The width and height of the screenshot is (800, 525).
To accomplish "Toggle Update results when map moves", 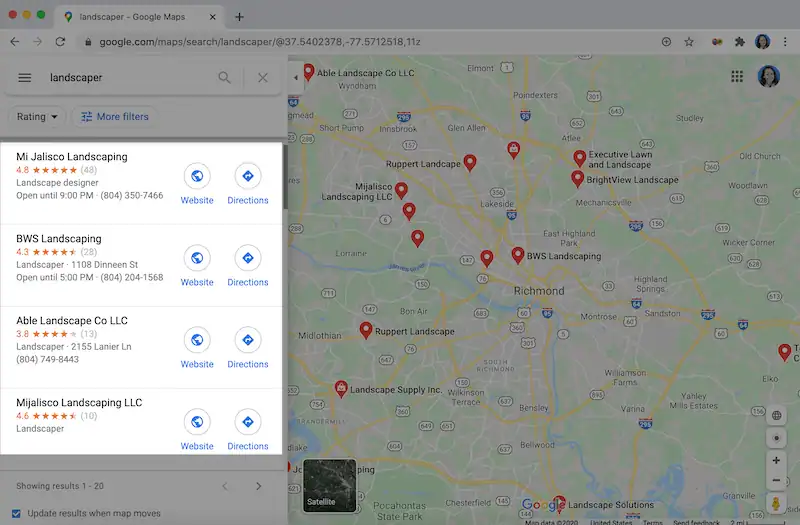I will click(x=17, y=513).
